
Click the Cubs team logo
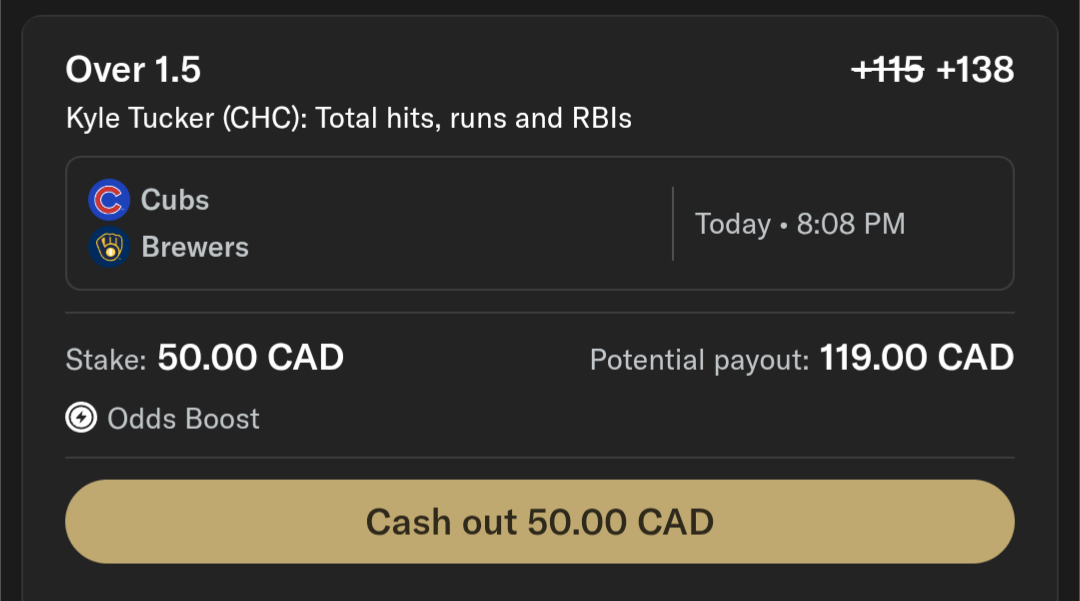tap(109, 200)
